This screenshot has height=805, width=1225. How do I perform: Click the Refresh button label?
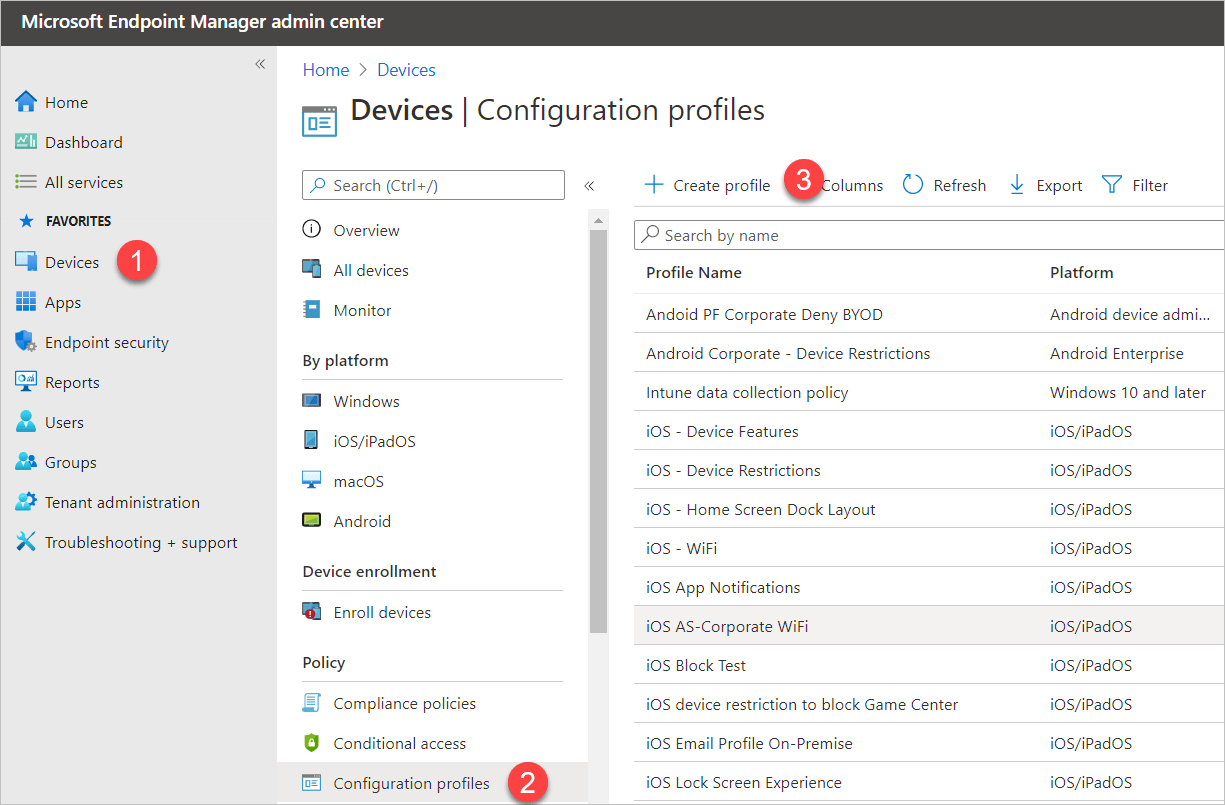960,185
